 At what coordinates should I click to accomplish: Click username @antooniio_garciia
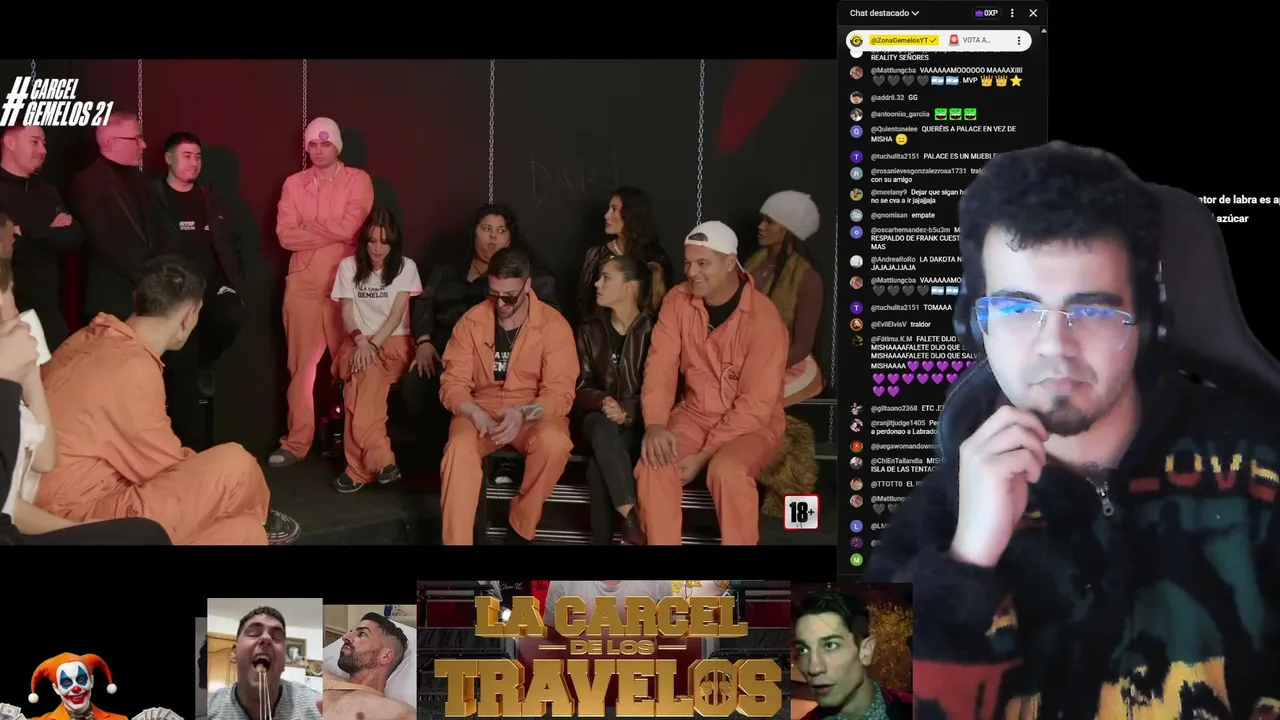[x=900, y=114]
